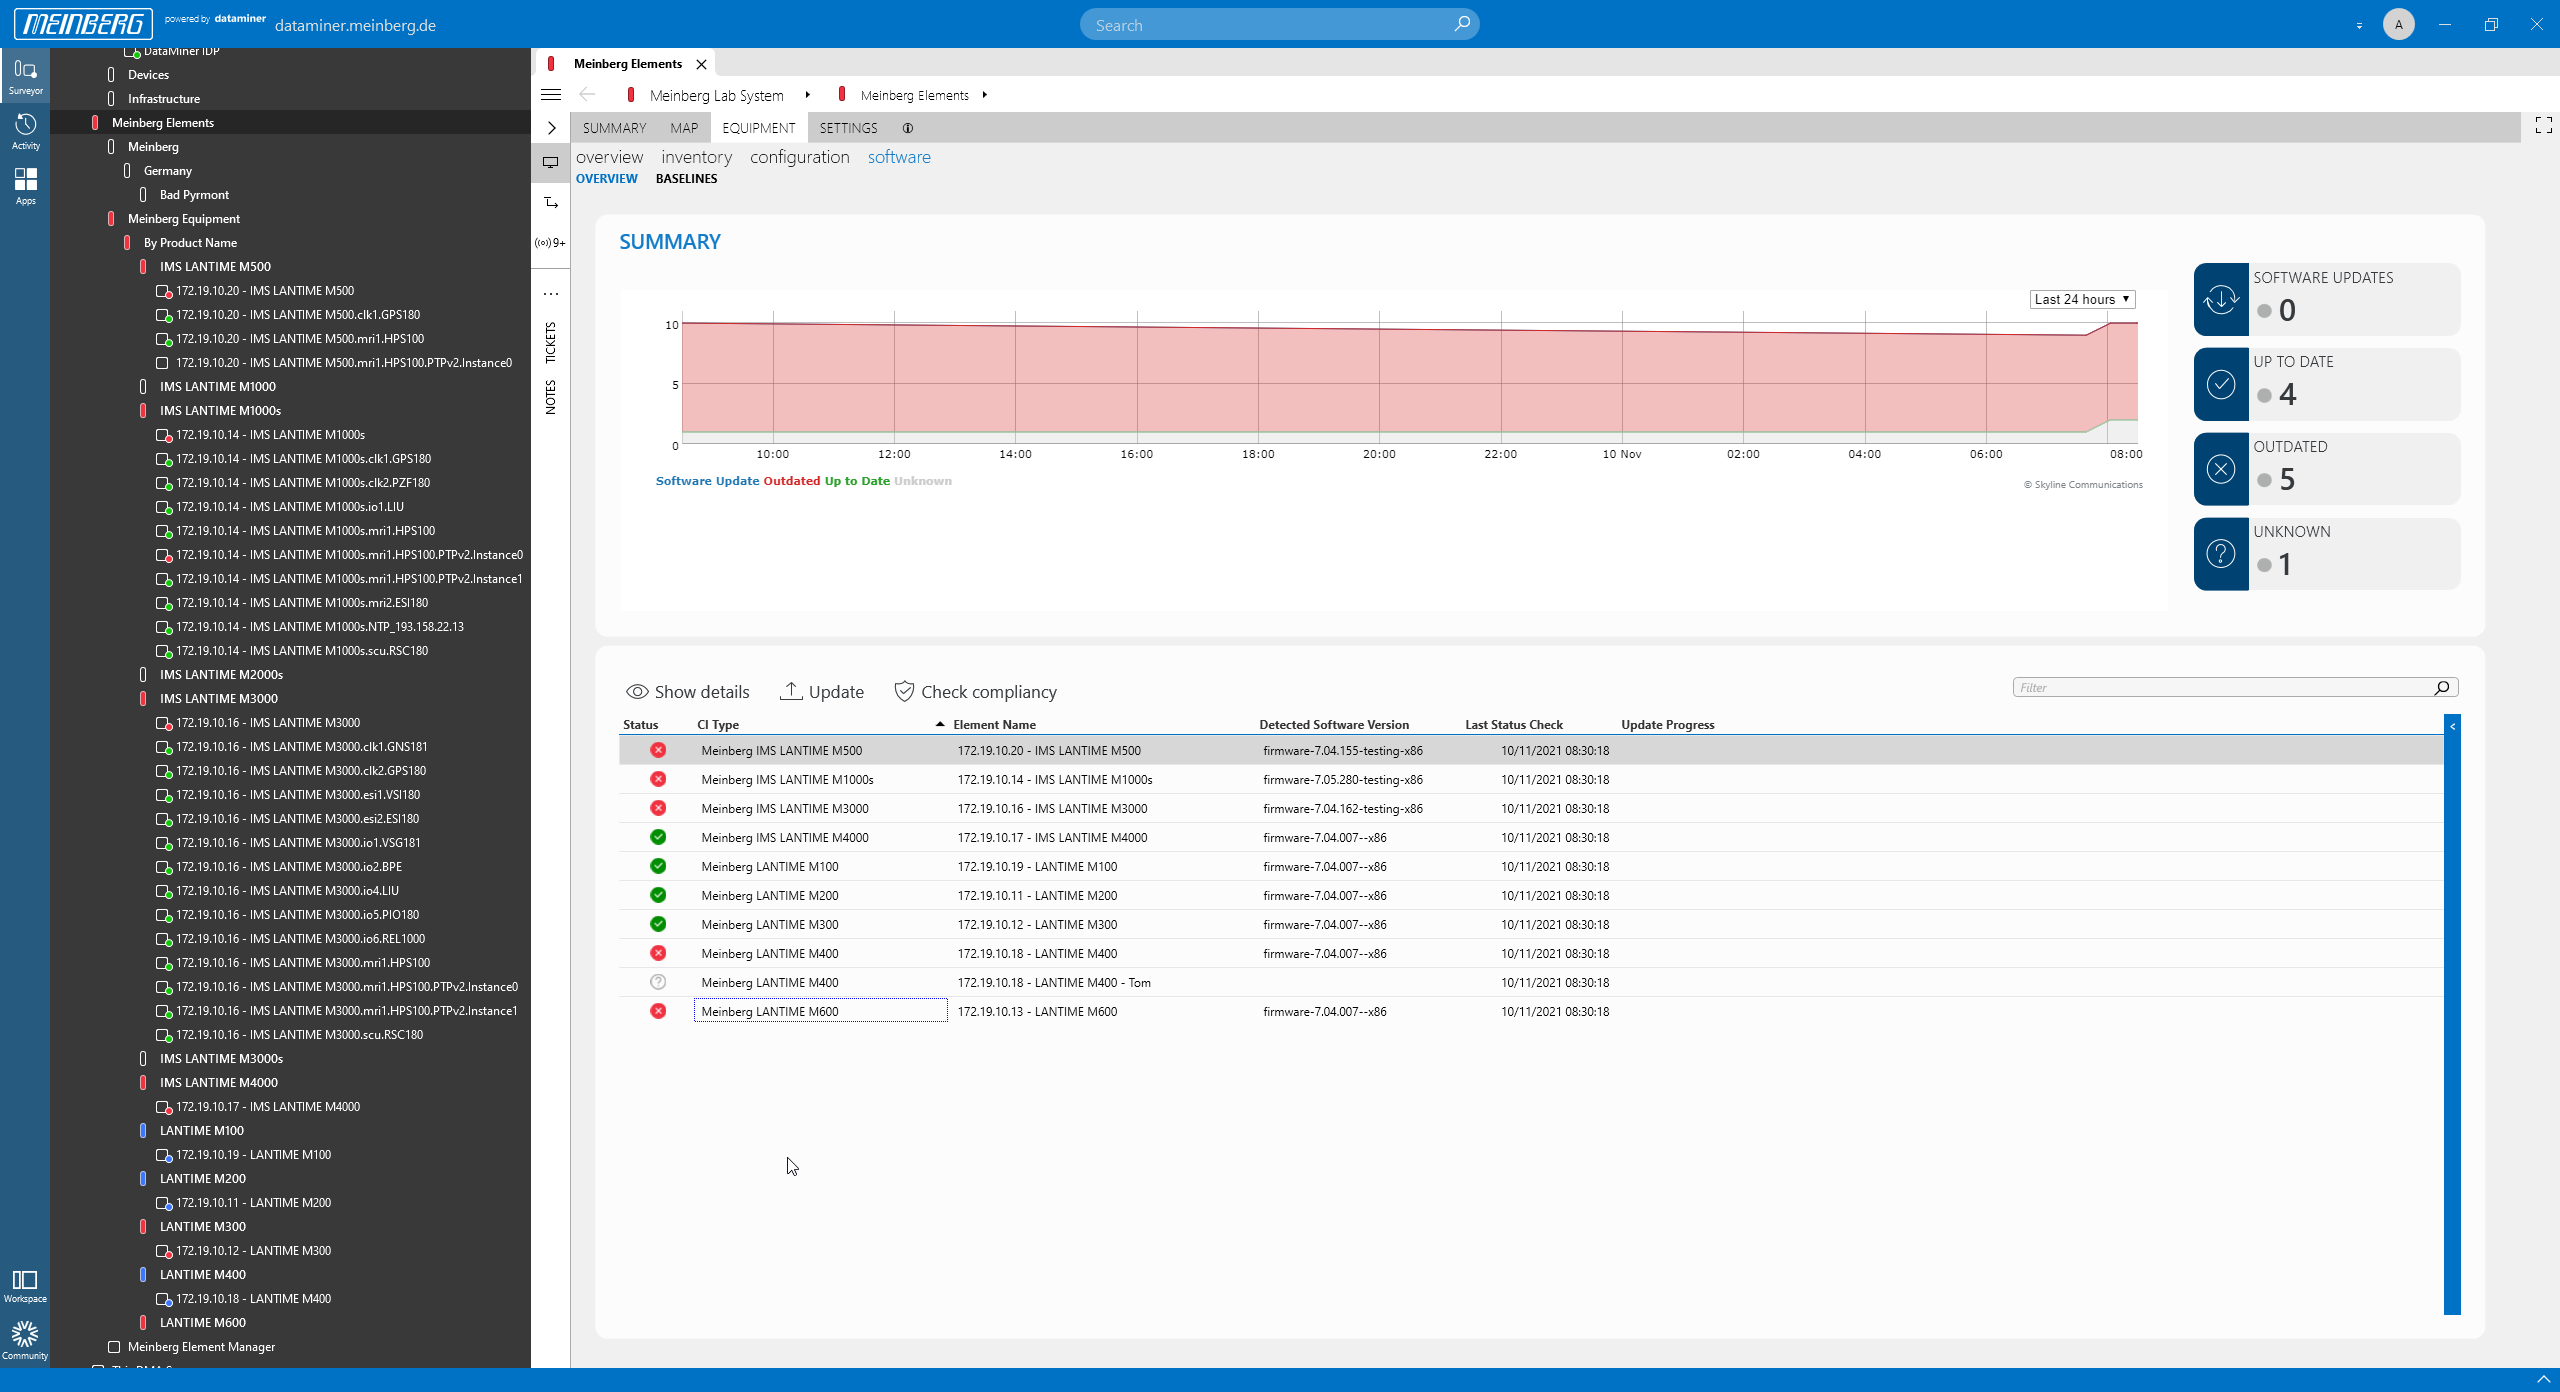This screenshot has width=2560, height=1392.
Task: Expand the bottom-right status bar chevron
Action: coord(2544,1380)
